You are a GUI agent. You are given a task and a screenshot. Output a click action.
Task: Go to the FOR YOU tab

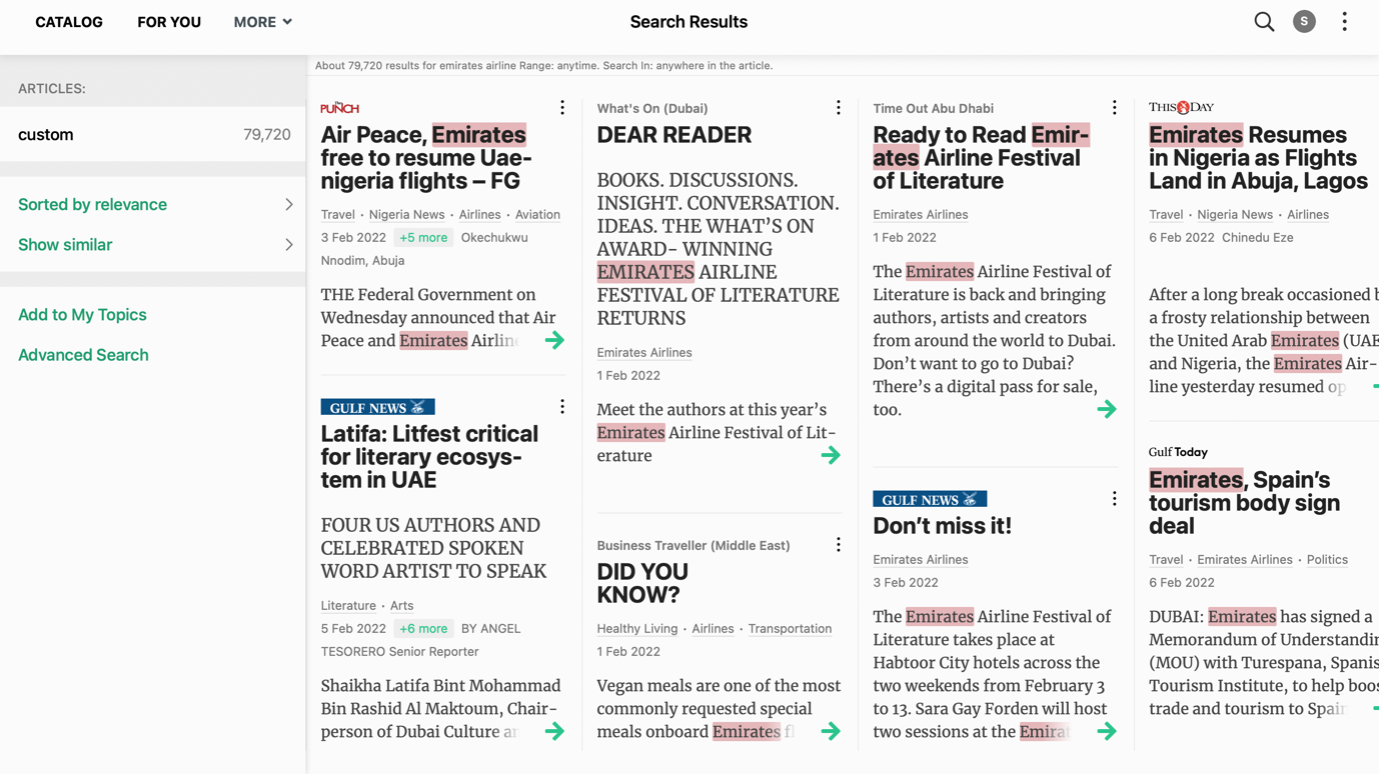[169, 22]
